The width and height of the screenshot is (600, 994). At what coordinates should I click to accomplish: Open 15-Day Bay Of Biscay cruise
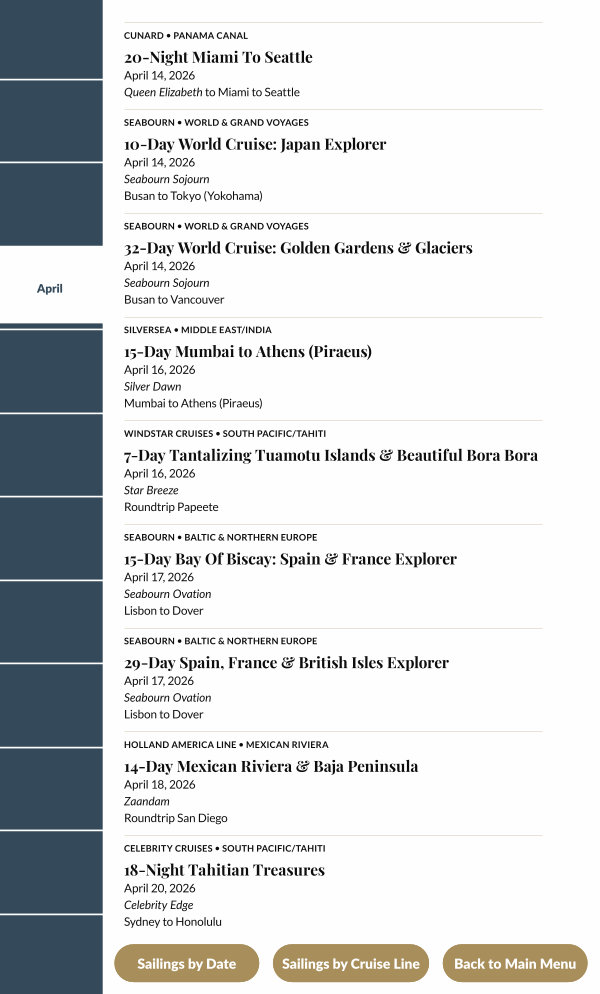point(290,559)
